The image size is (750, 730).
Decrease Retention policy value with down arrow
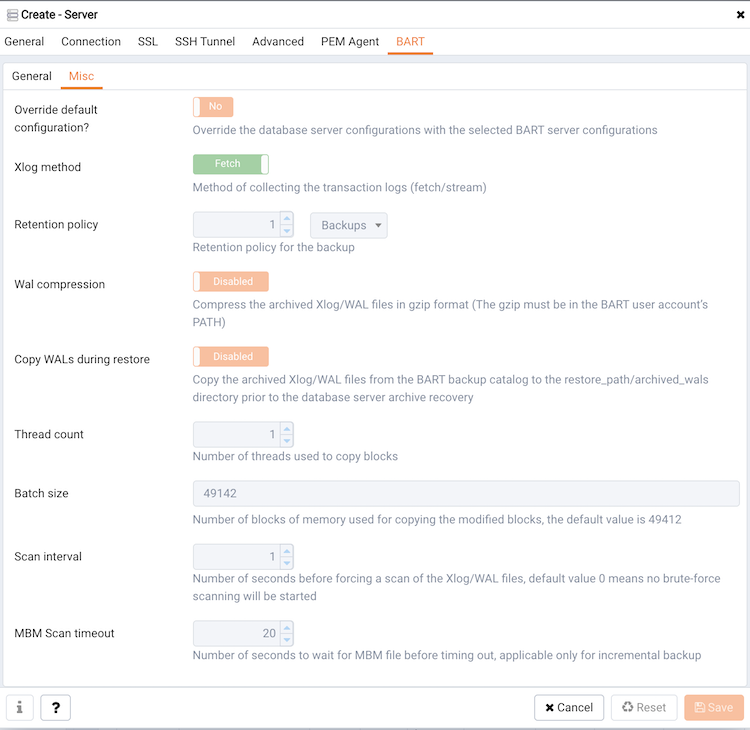tap(287, 231)
